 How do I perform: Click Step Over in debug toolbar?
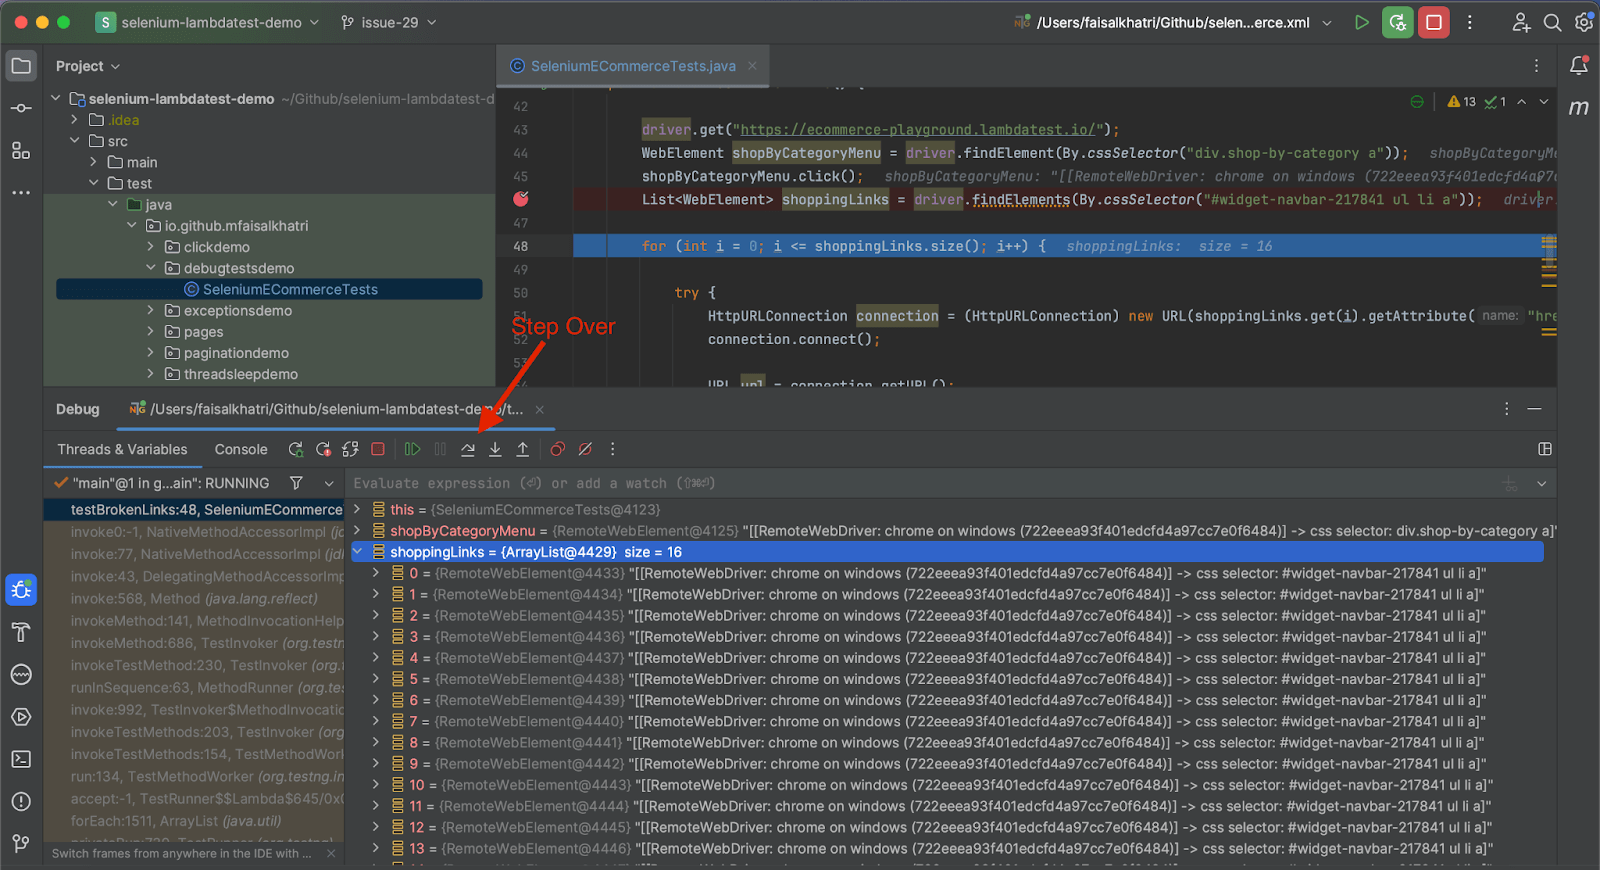467,450
